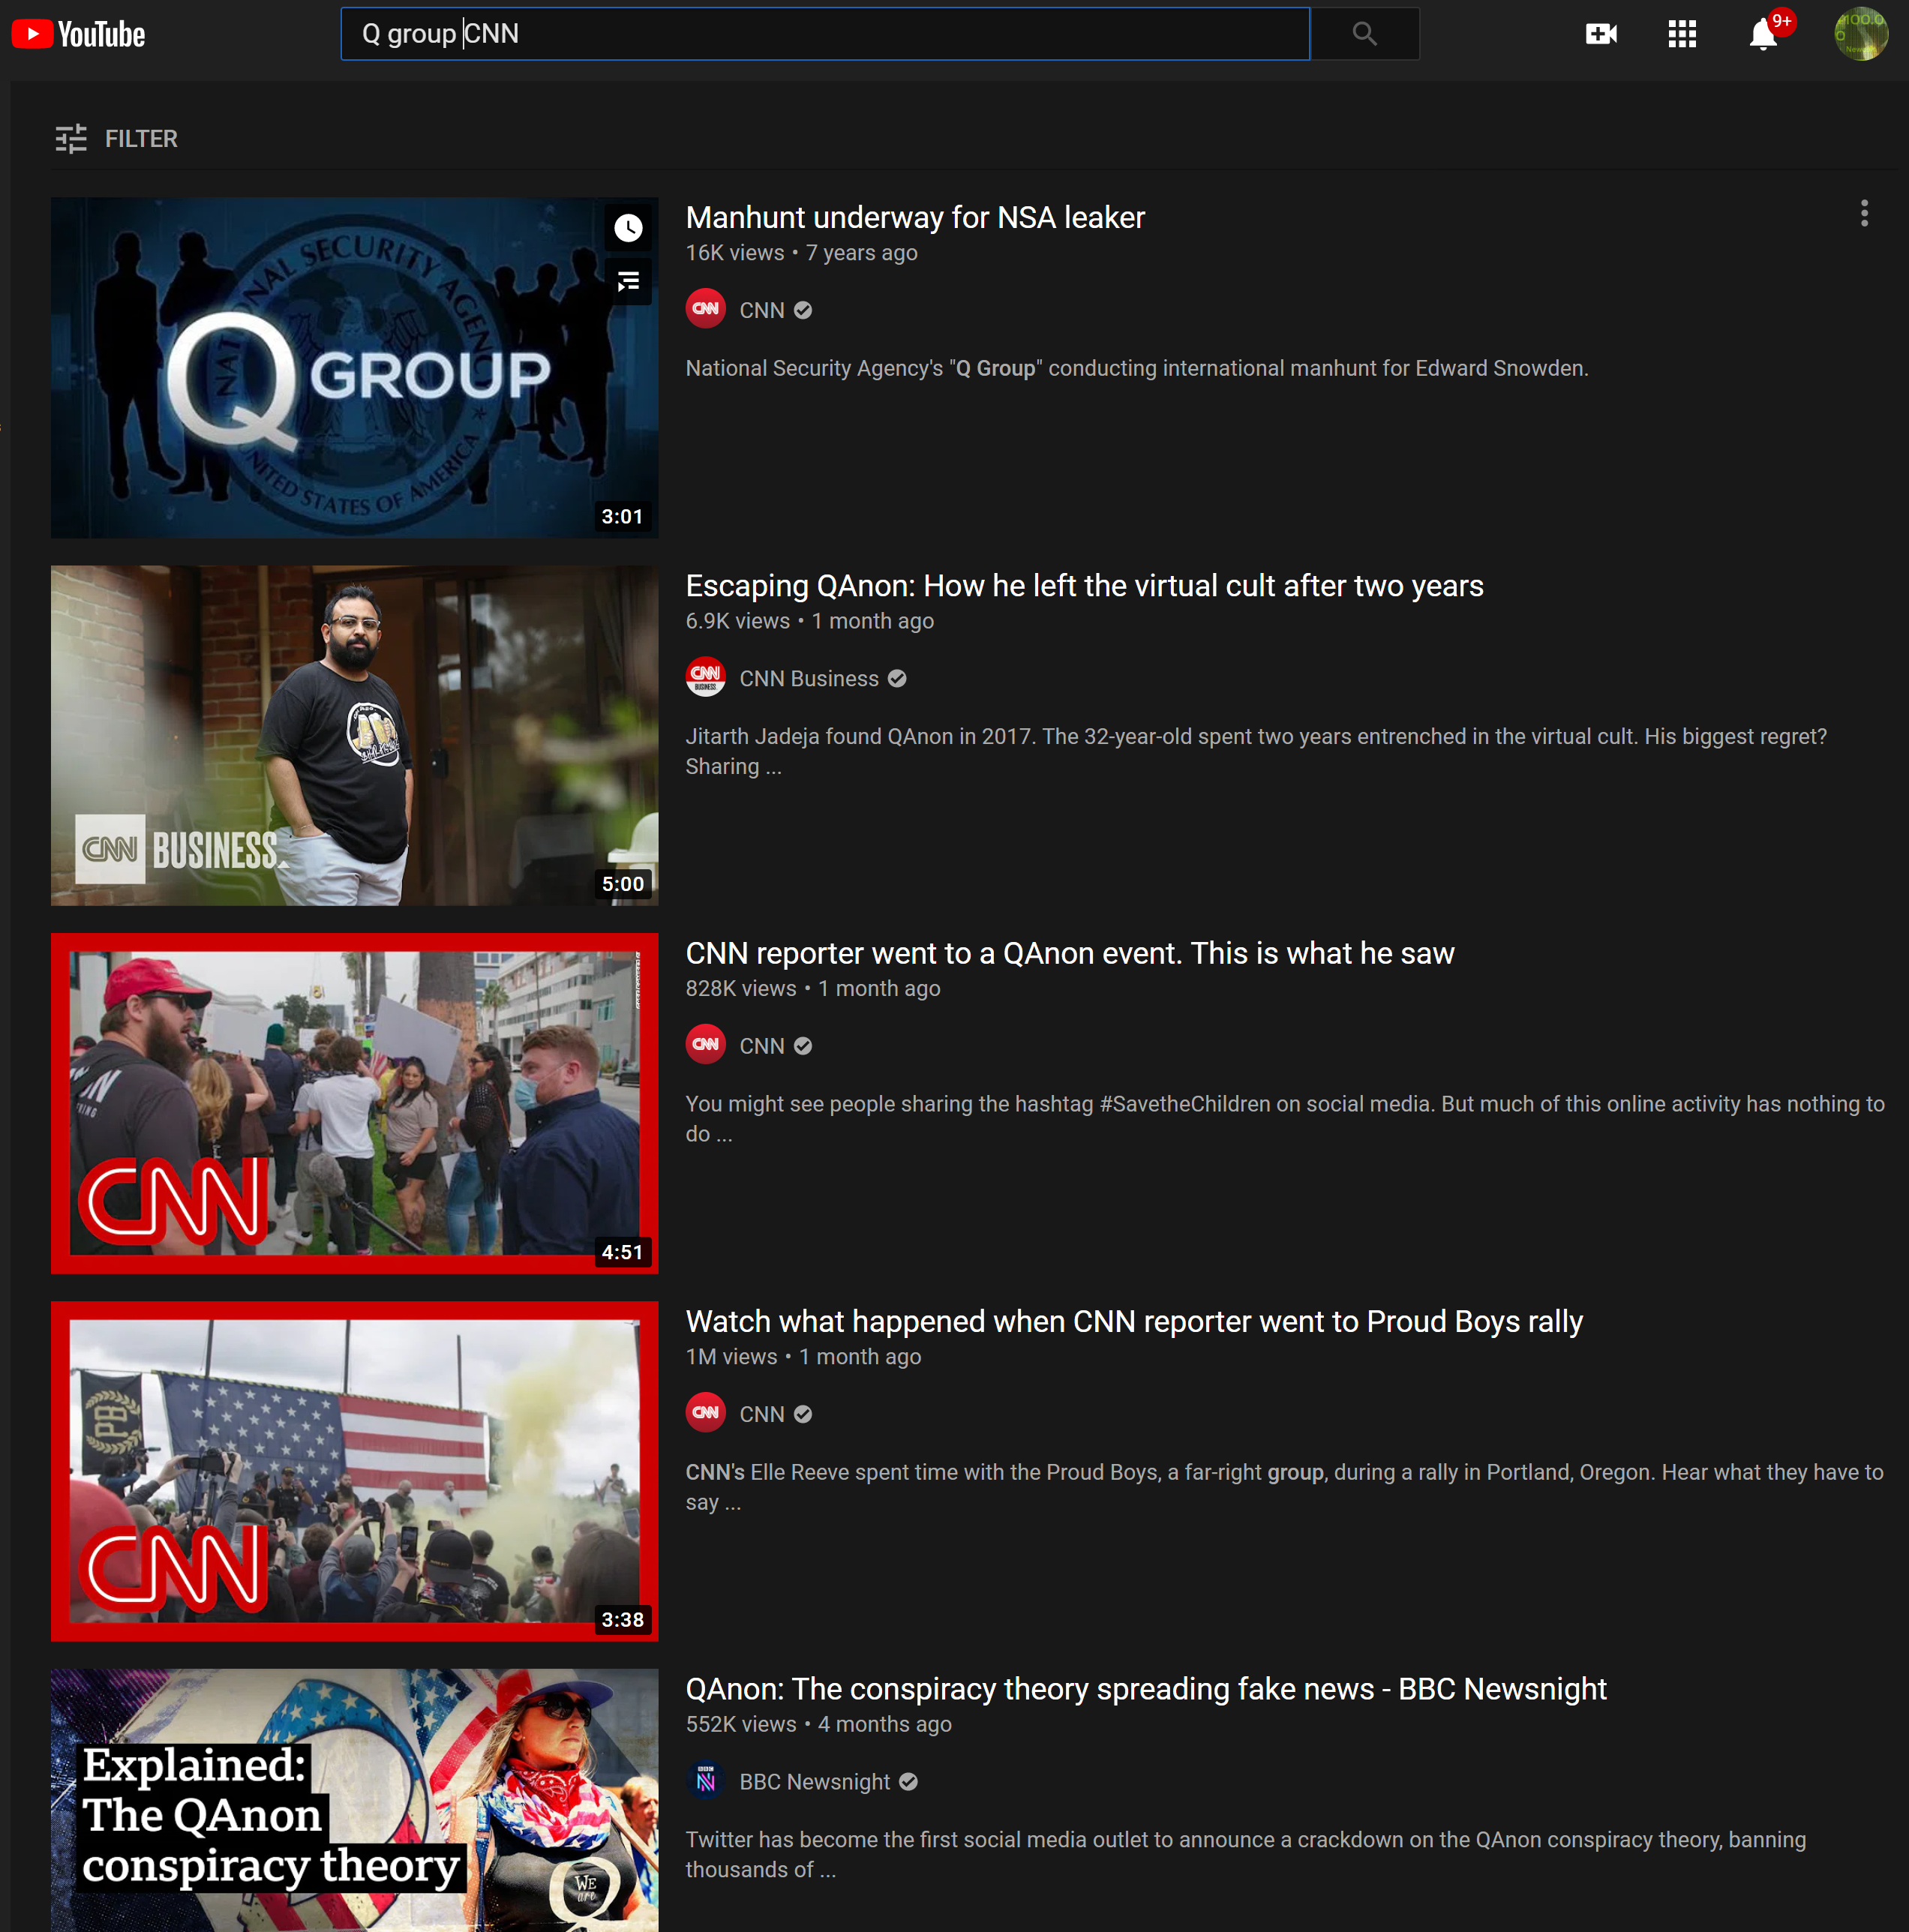Viewport: 1909px width, 1932px height.
Task: Play the QAnon event thumbnail with red border
Action: coord(354,1104)
